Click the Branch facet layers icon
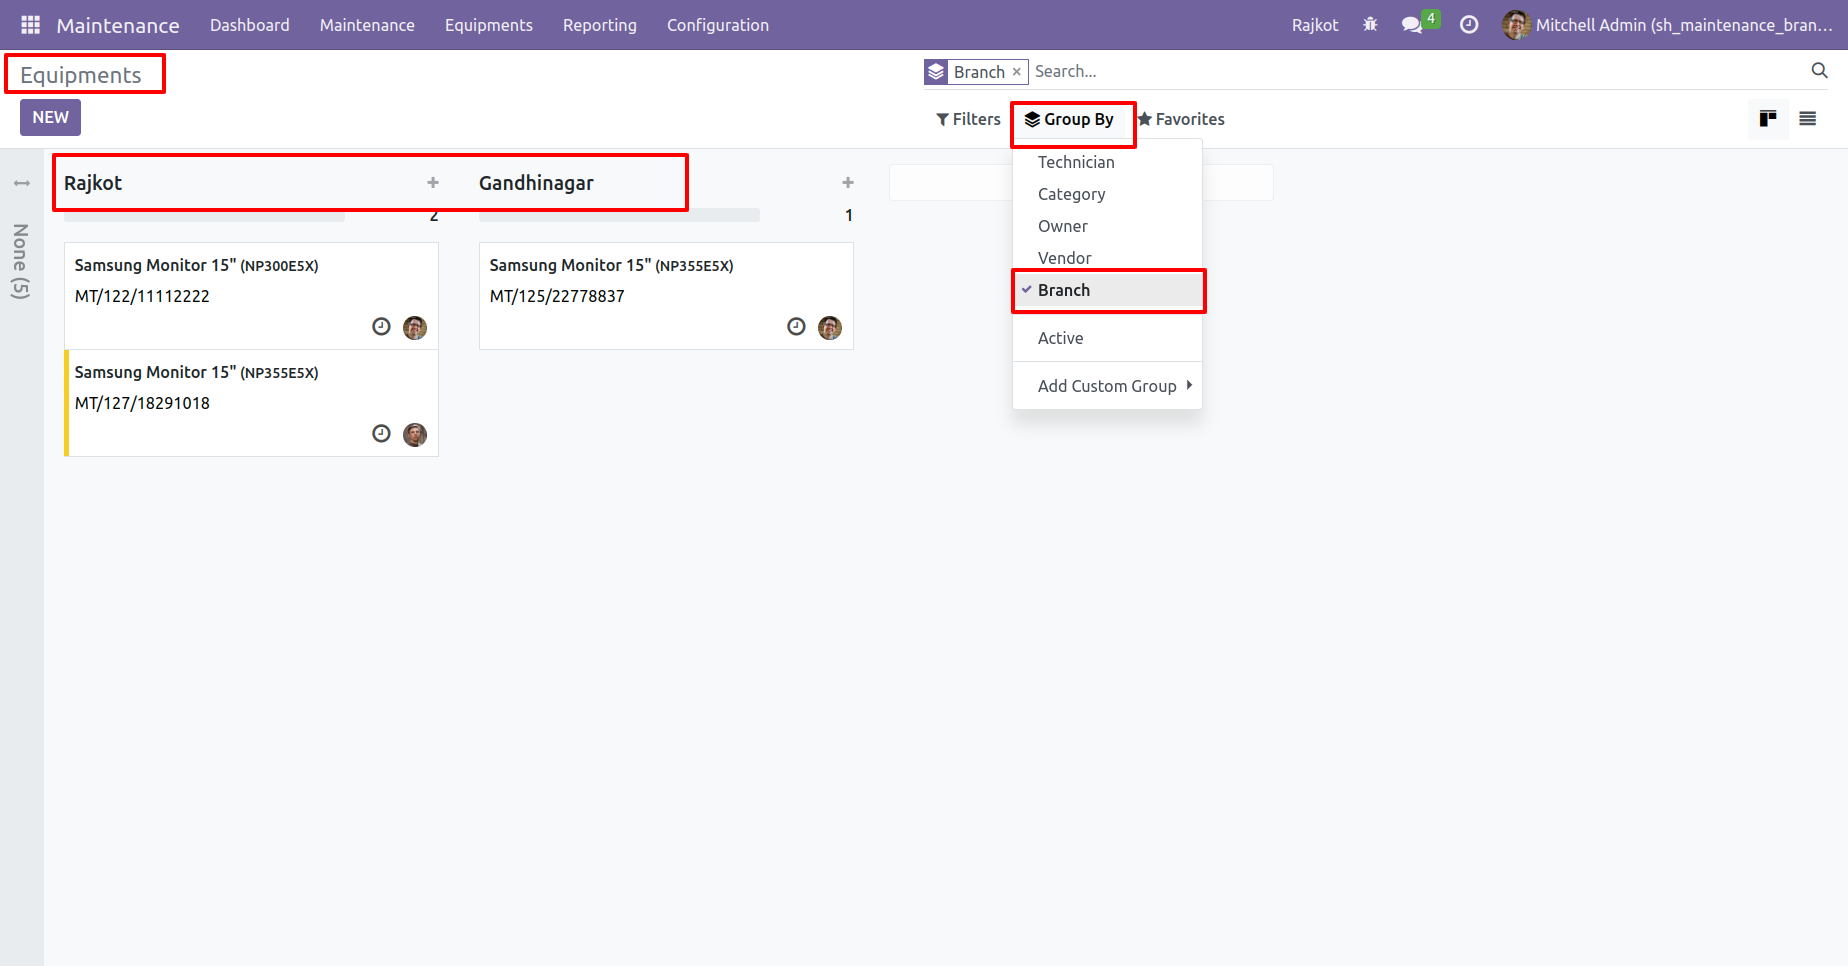1848x966 pixels. [x=936, y=72]
